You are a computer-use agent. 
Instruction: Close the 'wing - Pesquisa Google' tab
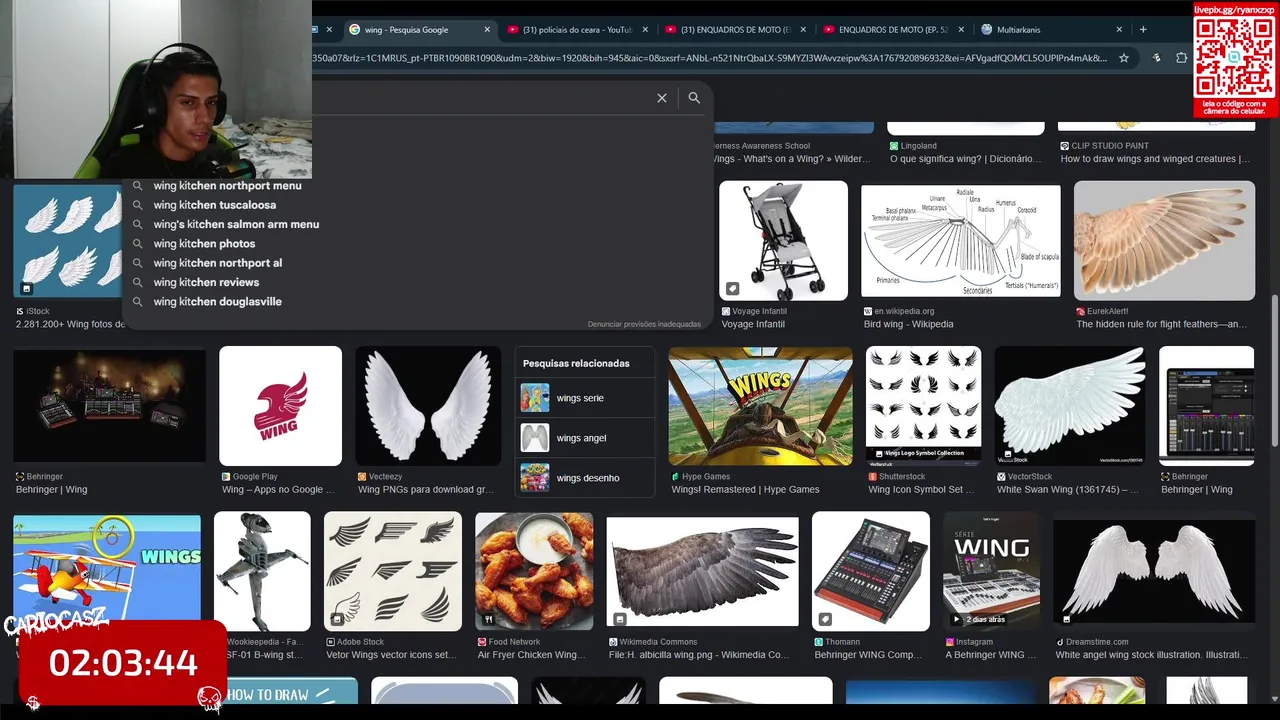point(488,30)
